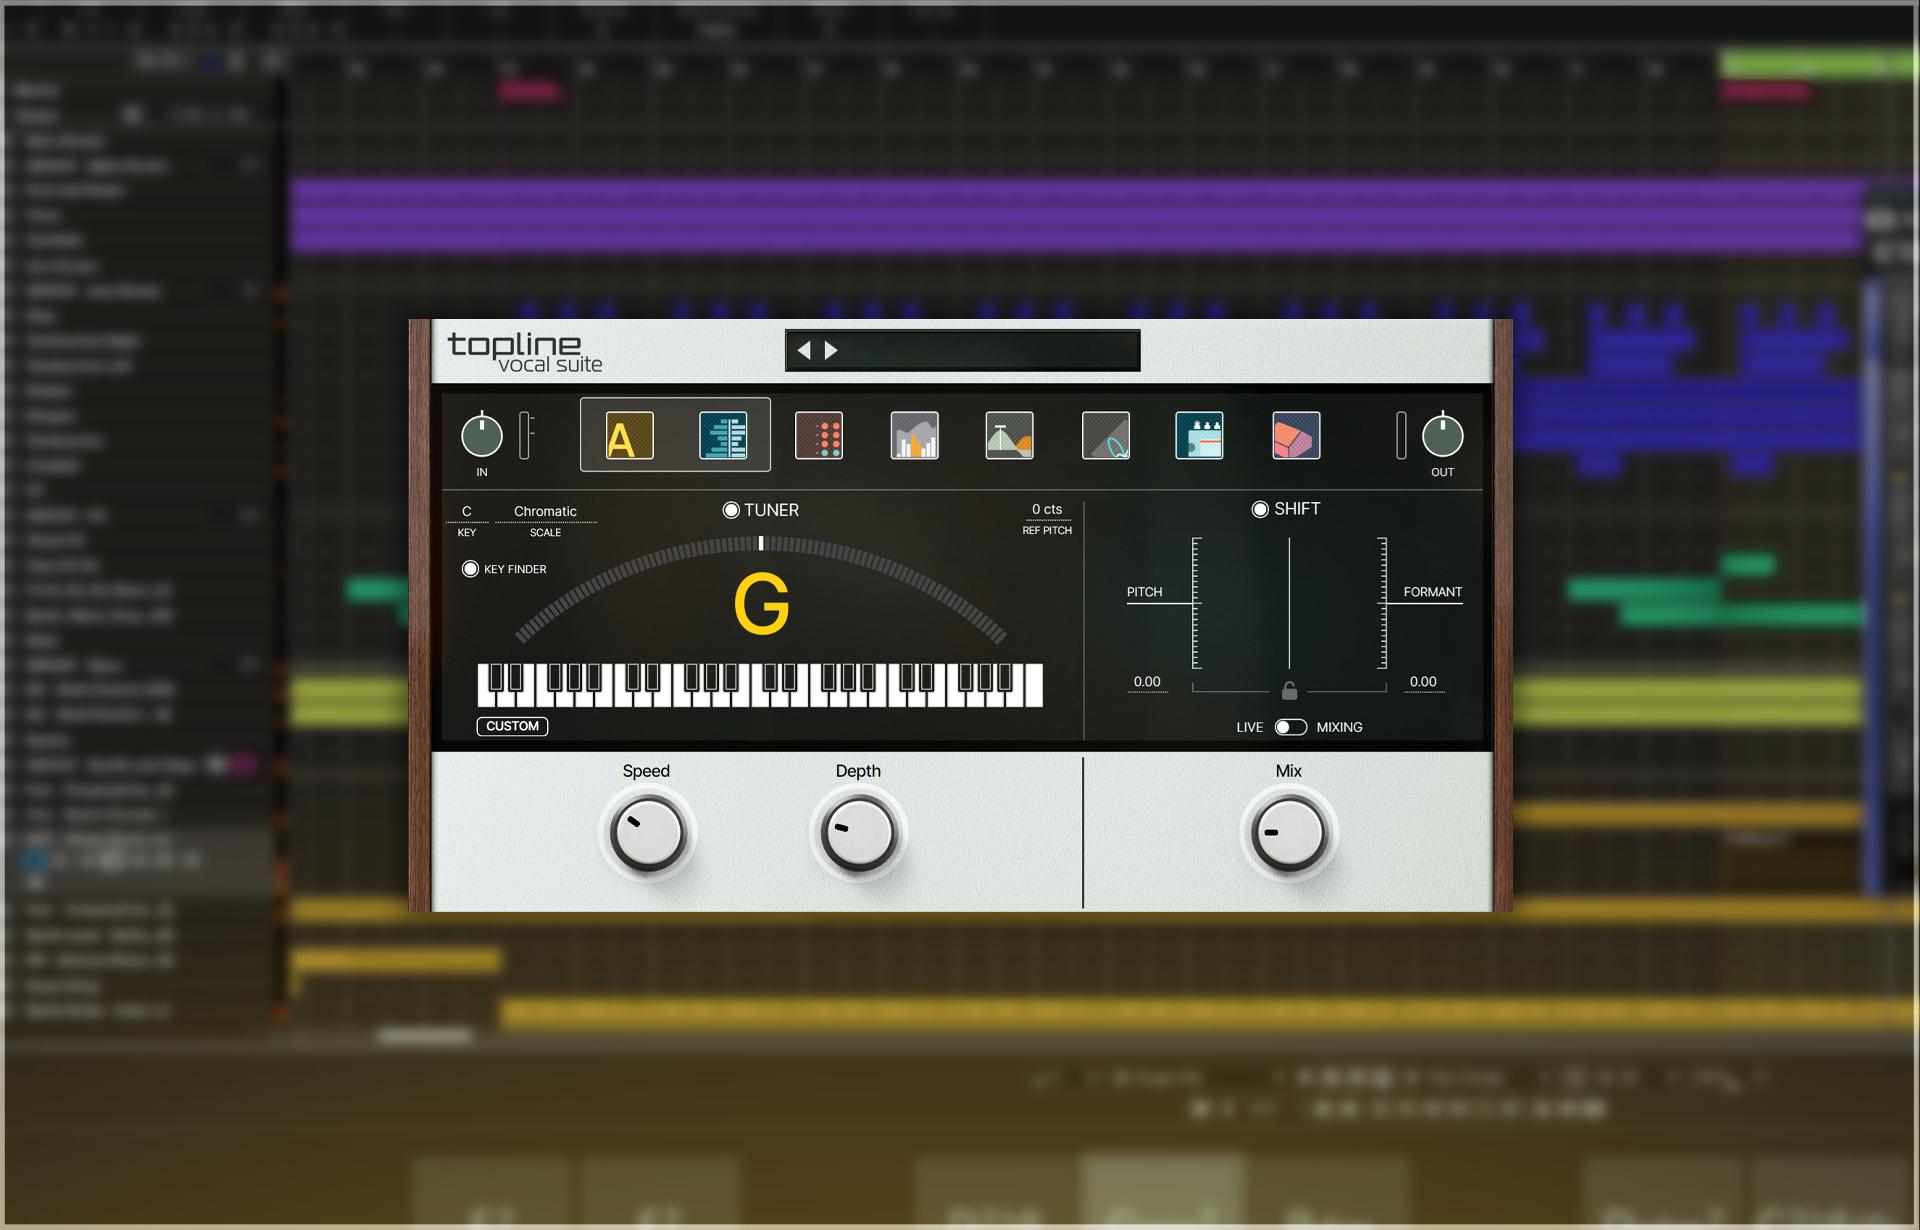Click the detected note letter G

tap(762, 604)
